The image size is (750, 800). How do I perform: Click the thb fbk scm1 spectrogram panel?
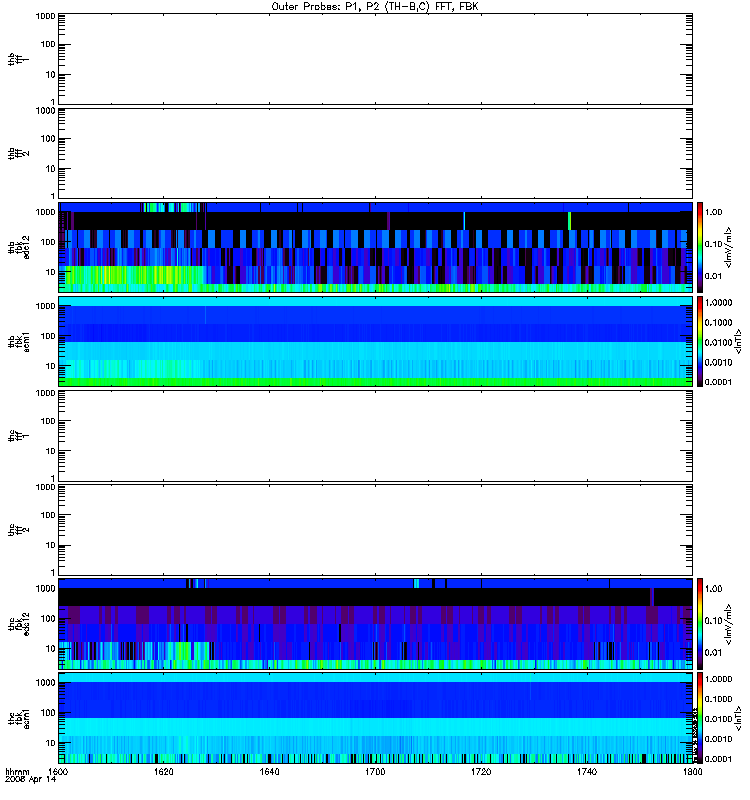375,341
